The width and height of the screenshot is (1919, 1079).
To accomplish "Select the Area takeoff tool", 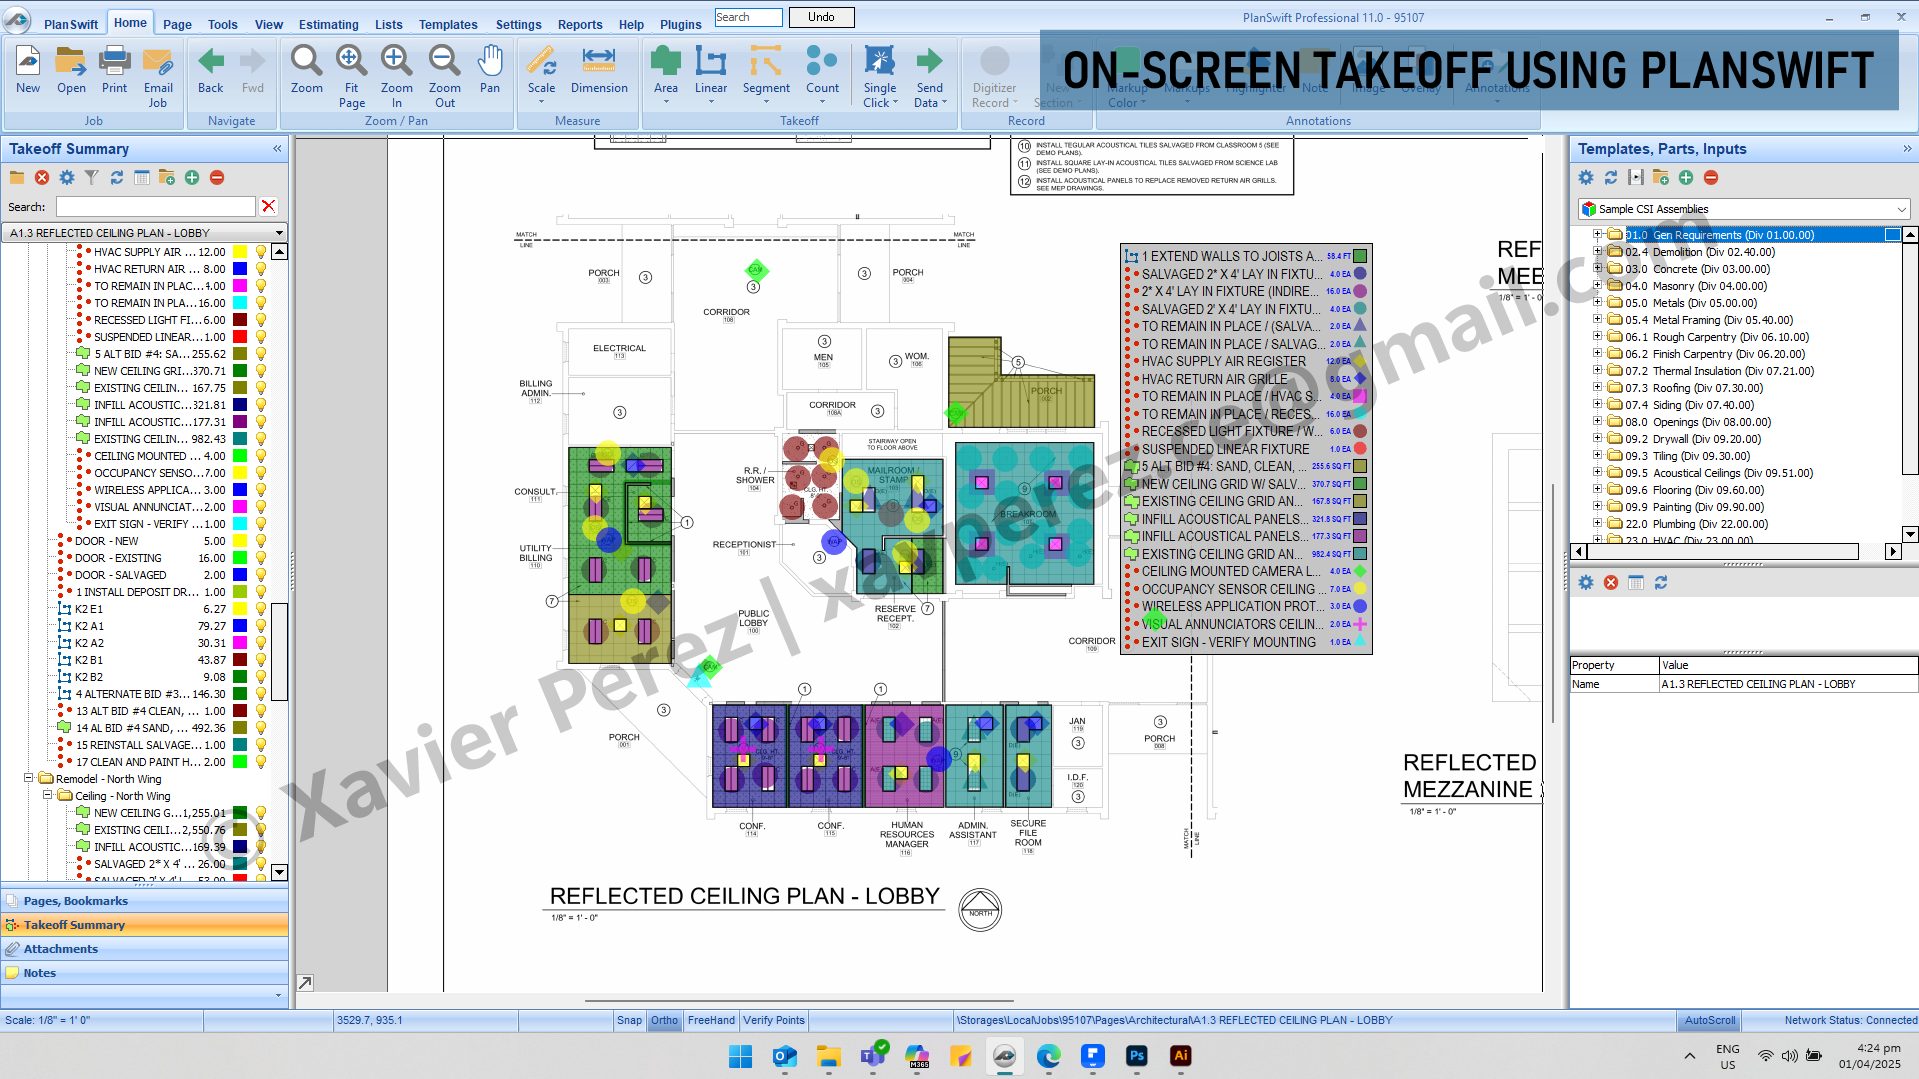I will tap(665, 75).
